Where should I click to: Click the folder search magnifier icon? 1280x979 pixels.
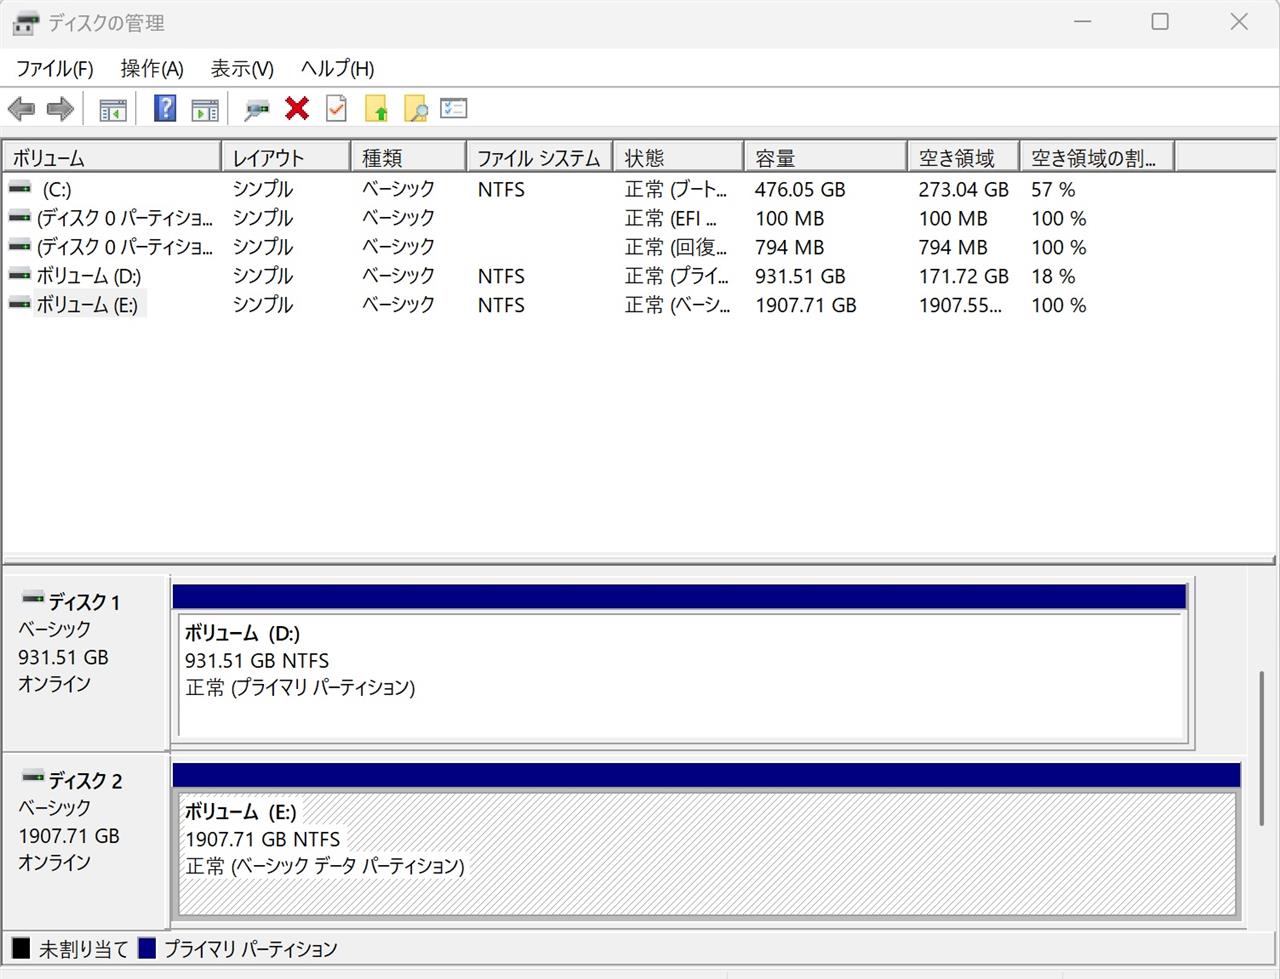(415, 108)
